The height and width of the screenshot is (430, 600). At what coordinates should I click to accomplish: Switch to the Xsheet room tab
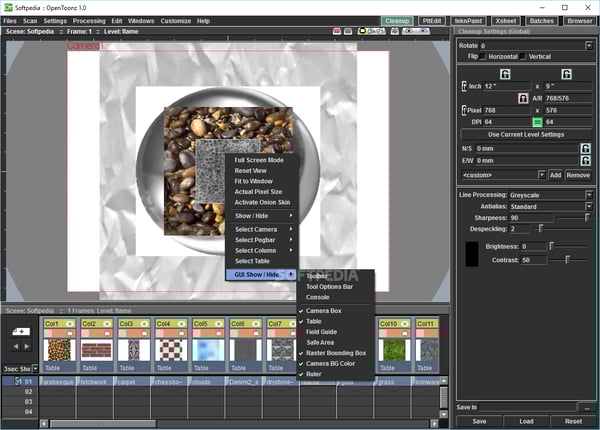coord(506,21)
